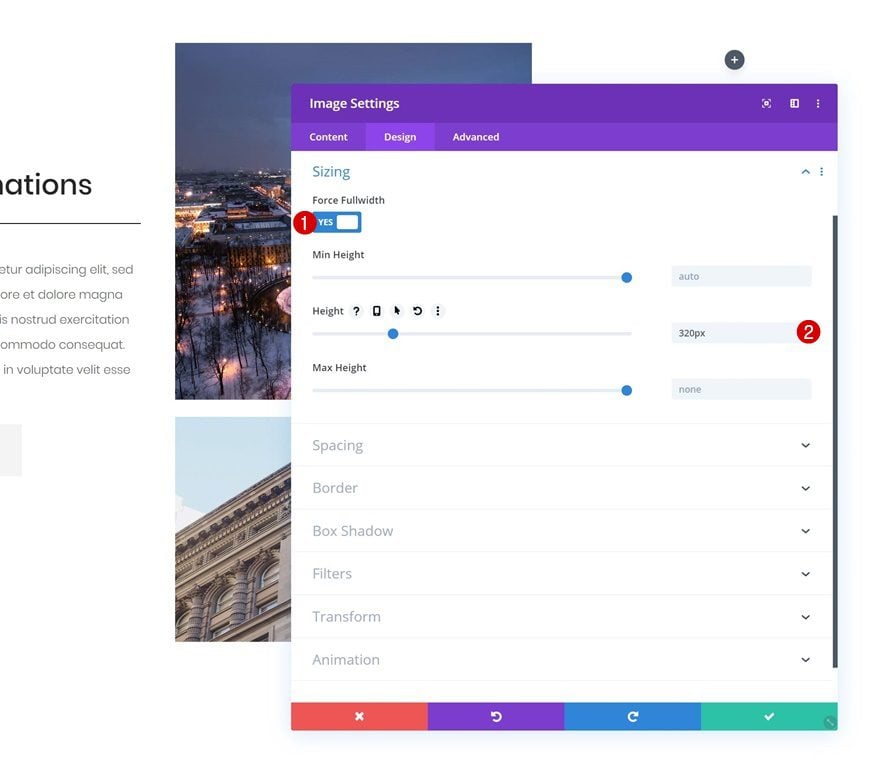
Task: Click the green checkmark save button
Action: (x=769, y=717)
